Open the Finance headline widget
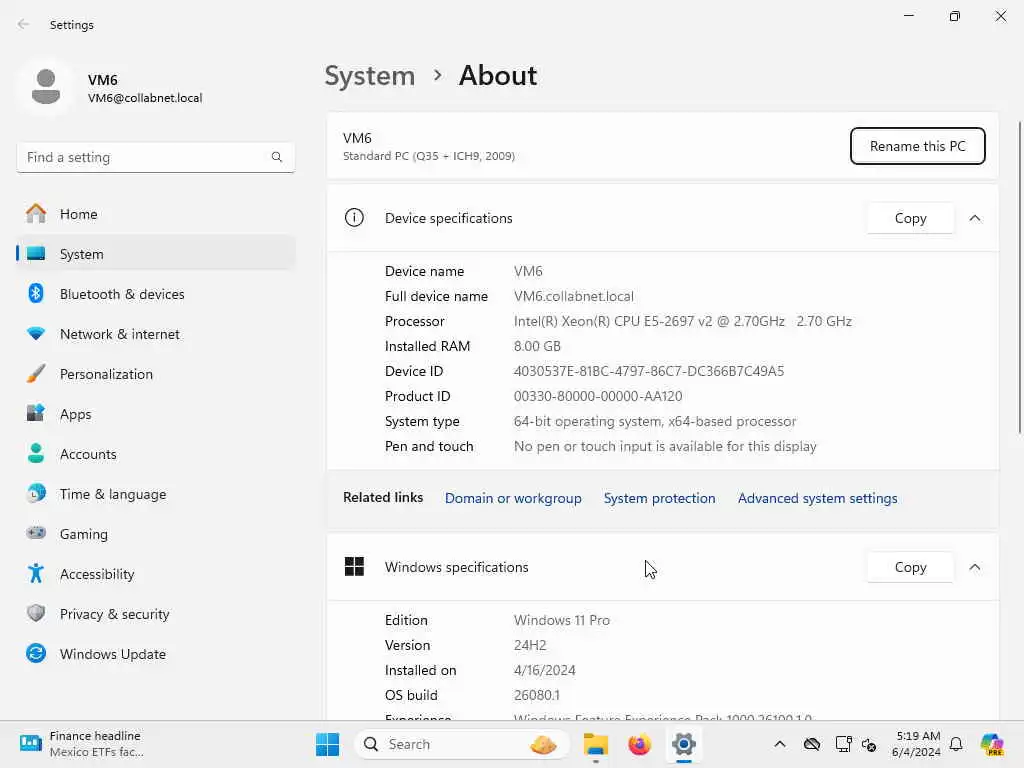 [x=82, y=744]
